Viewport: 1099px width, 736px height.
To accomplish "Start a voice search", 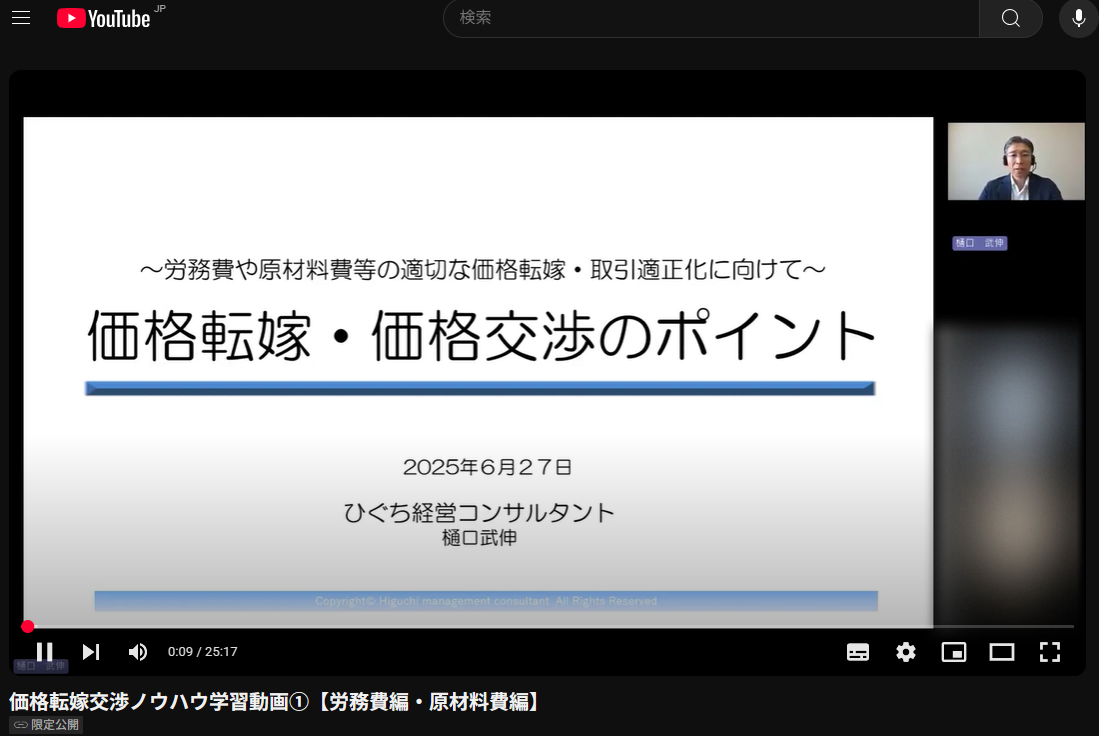I will (x=1076, y=18).
